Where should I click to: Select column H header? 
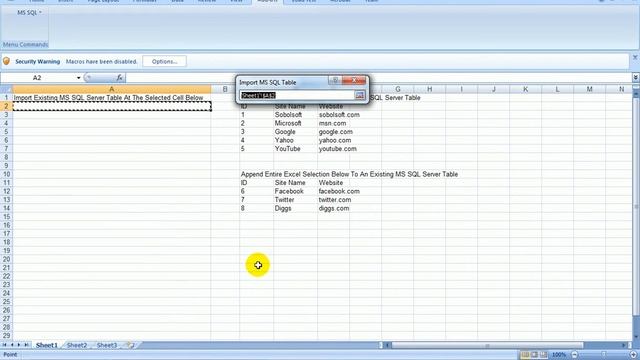click(429, 89)
